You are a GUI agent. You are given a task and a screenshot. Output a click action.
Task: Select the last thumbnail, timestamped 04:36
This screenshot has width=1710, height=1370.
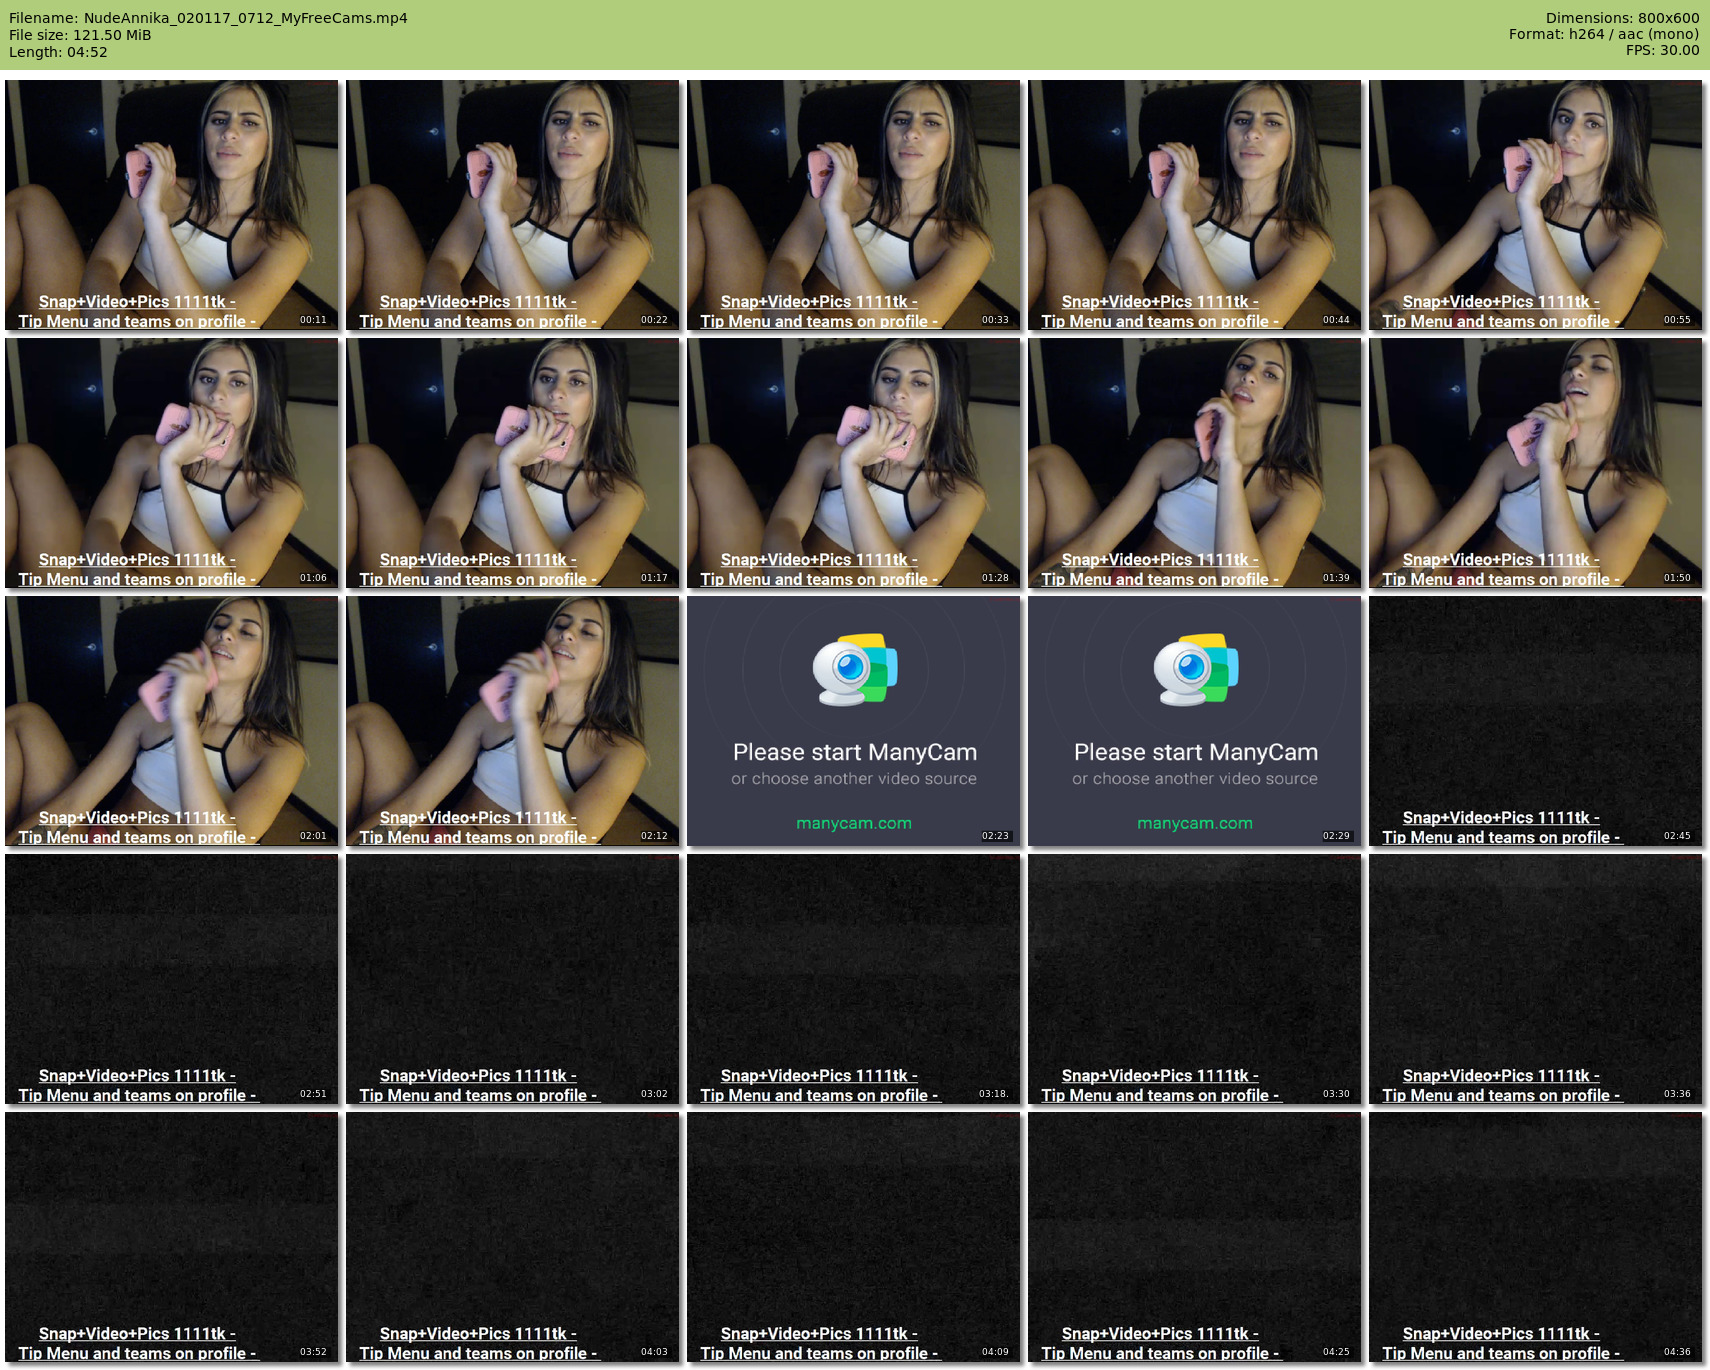[1535, 1237]
